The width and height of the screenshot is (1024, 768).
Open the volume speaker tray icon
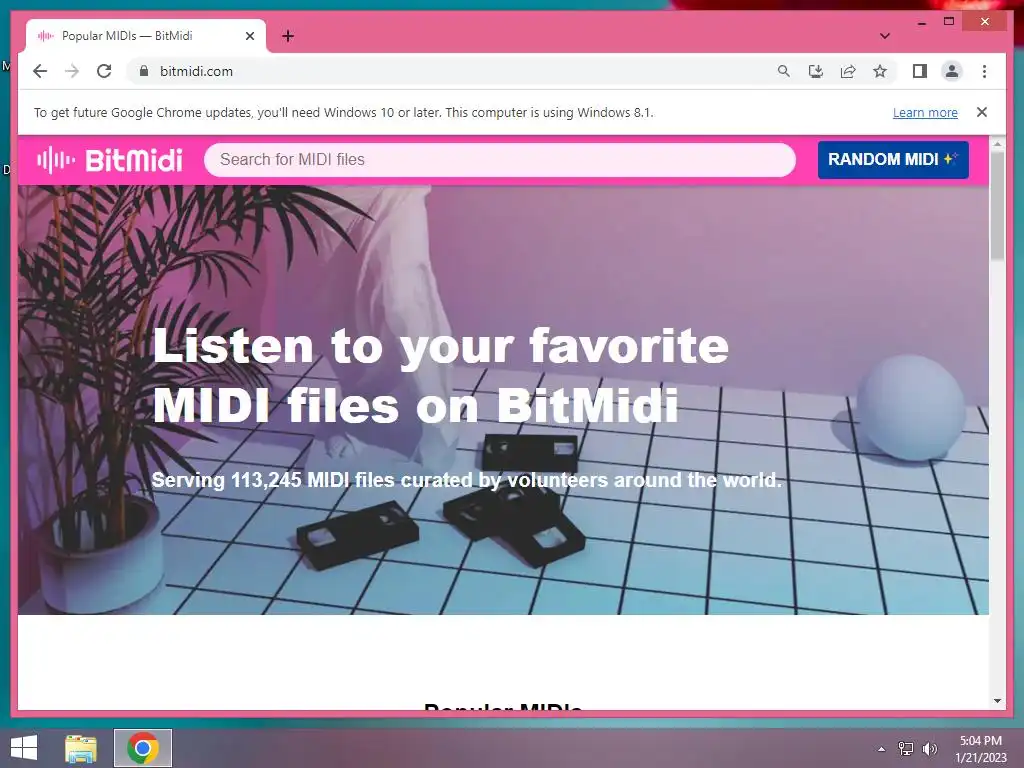pyautogui.click(x=929, y=749)
